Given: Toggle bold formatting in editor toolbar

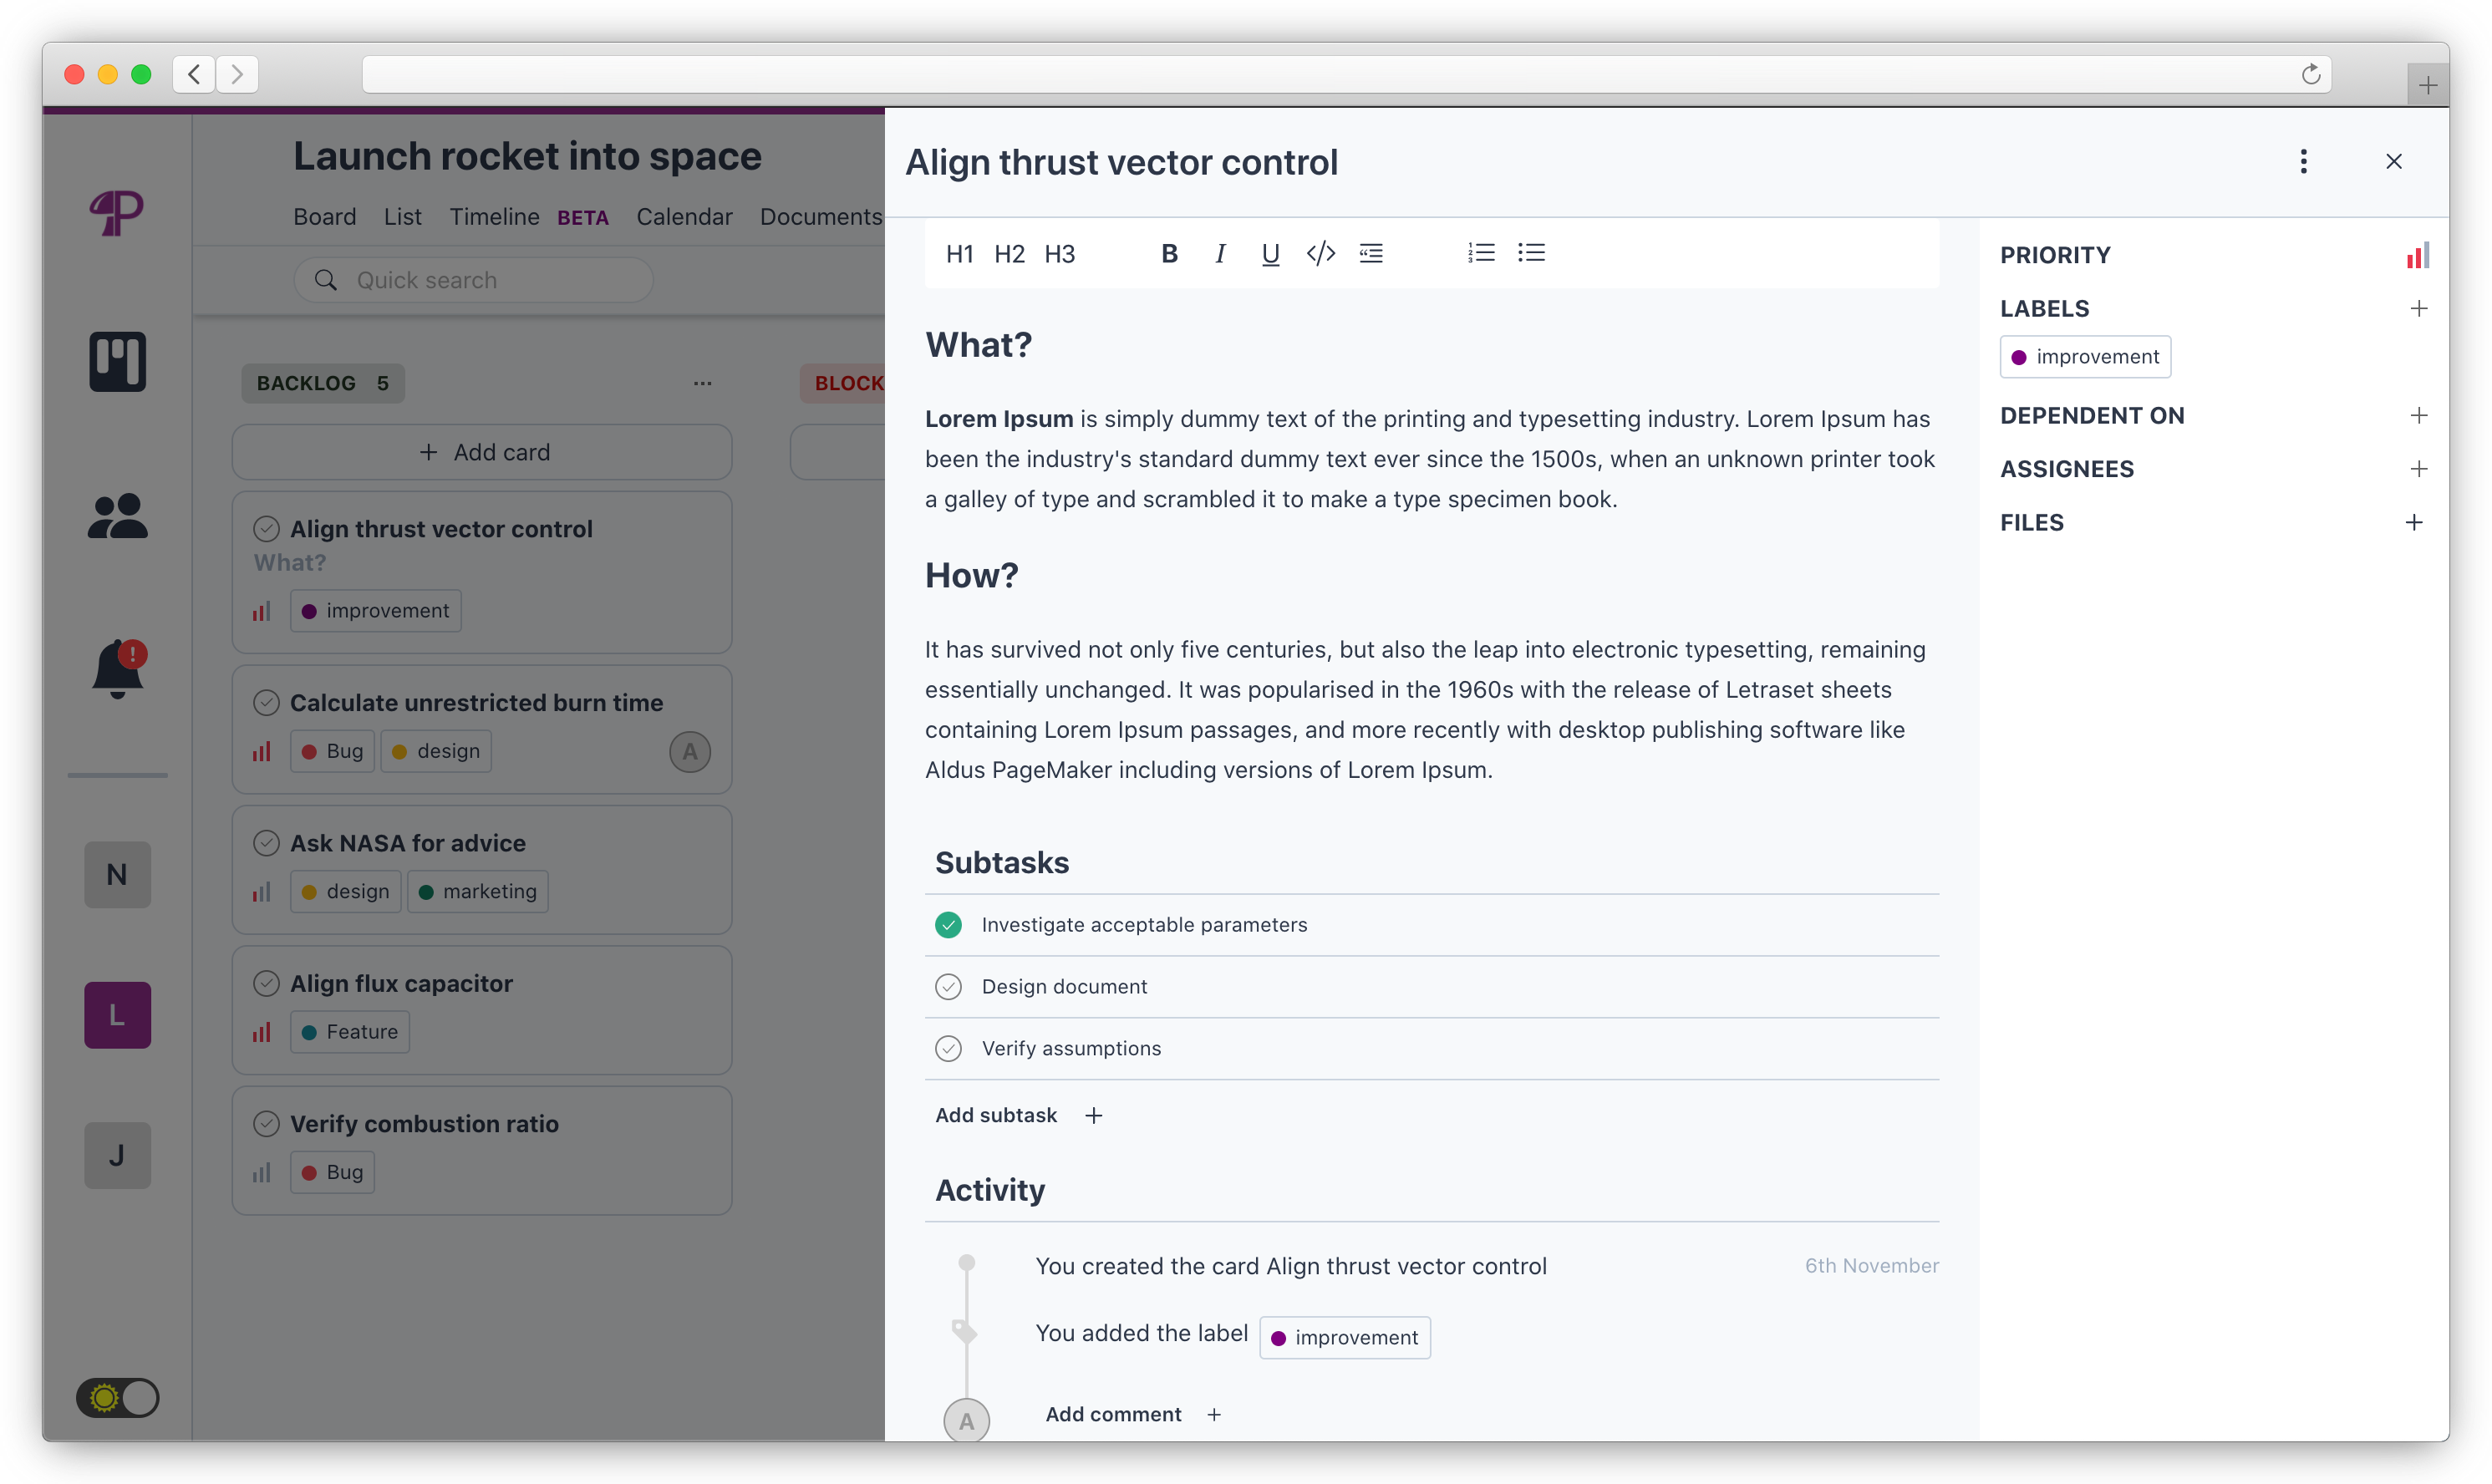Looking at the screenshot, I should (1169, 254).
